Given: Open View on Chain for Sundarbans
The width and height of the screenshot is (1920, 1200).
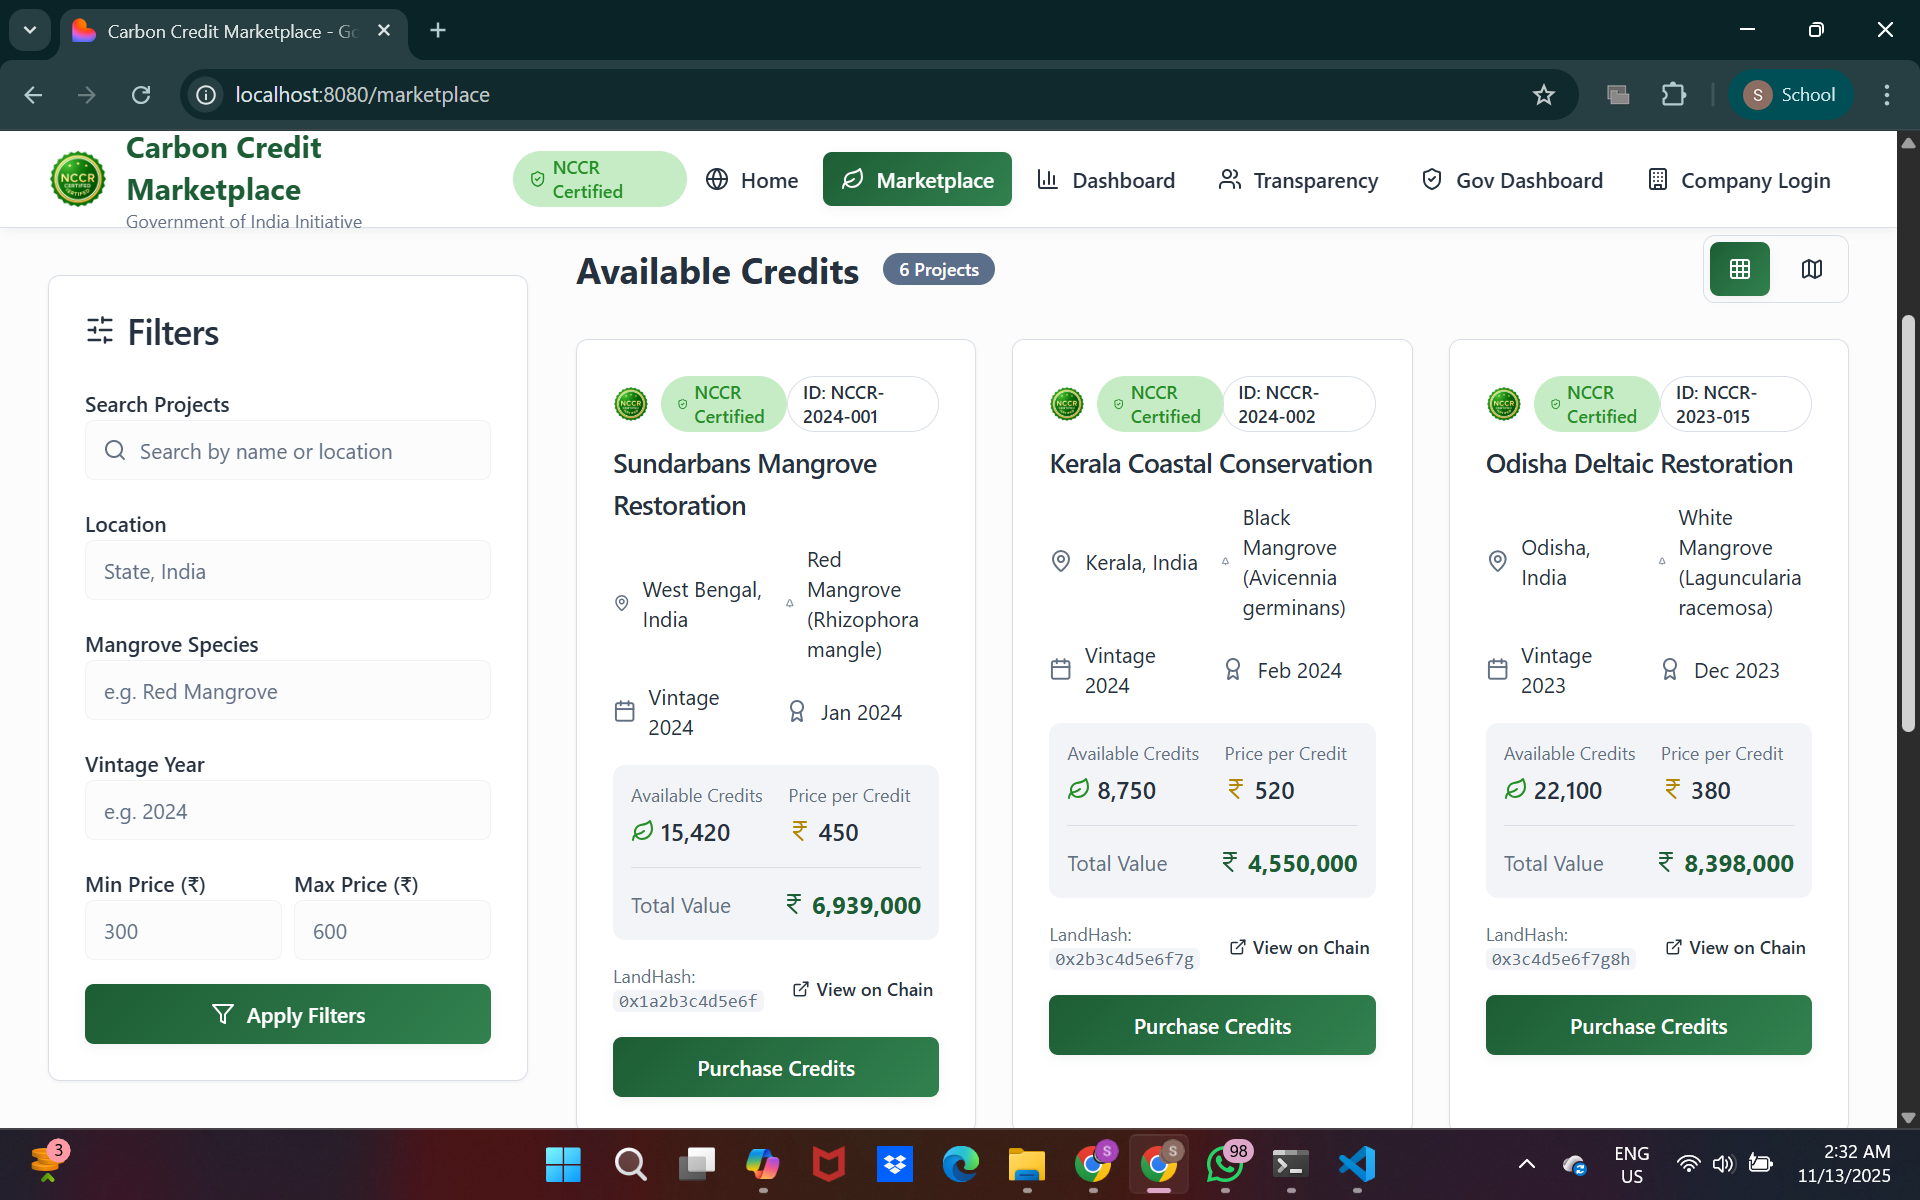Looking at the screenshot, I should click(x=862, y=989).
